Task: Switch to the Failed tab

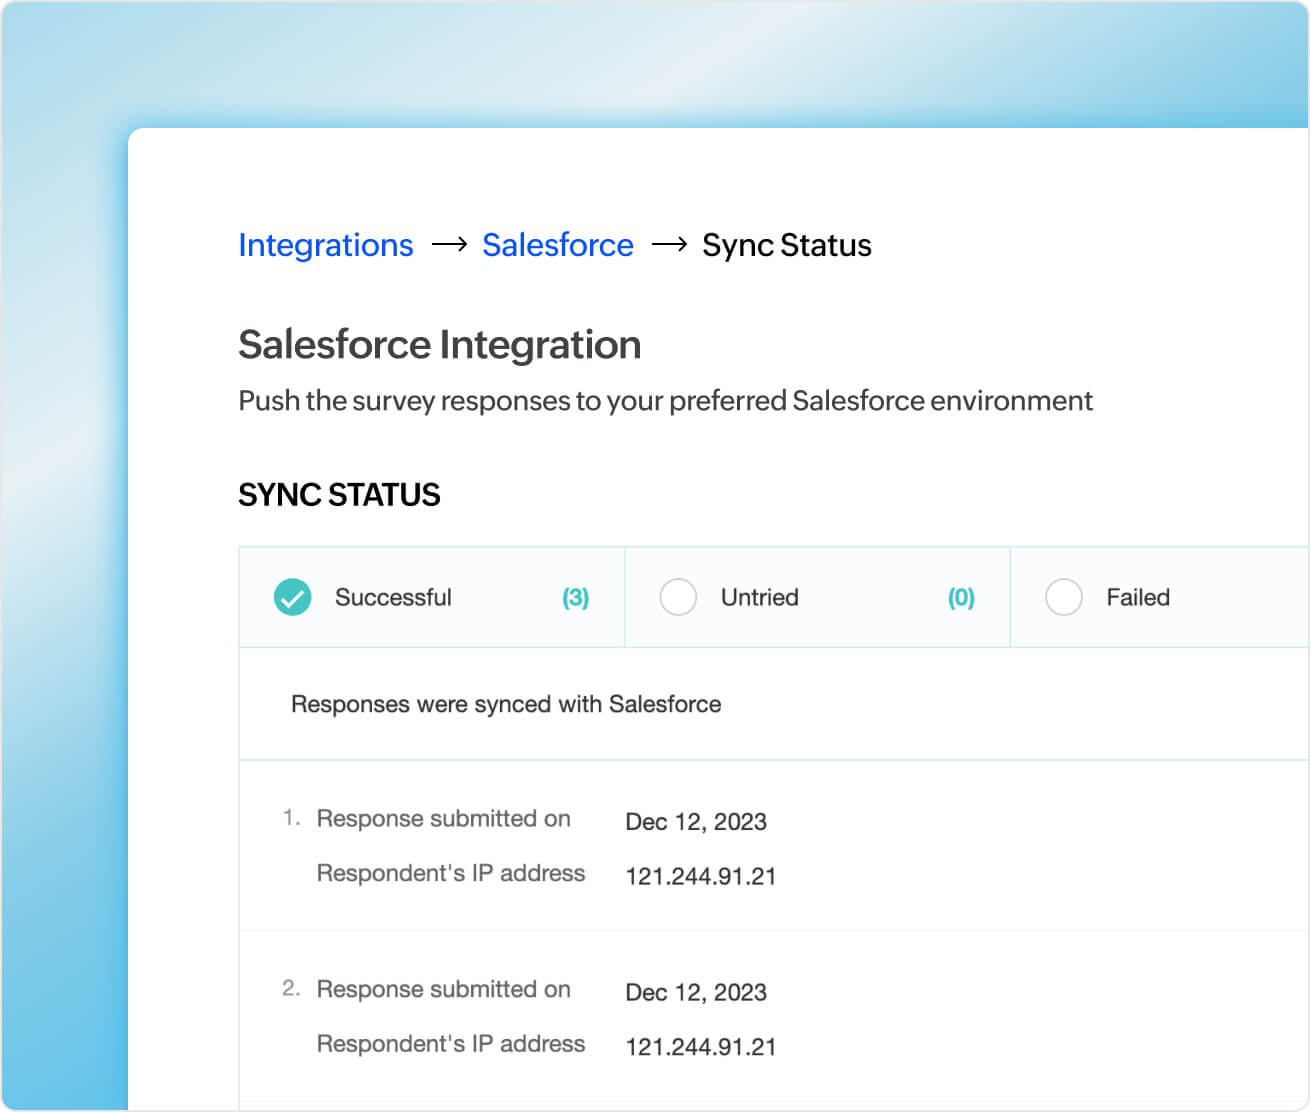Action: [x=1137, y=597]
